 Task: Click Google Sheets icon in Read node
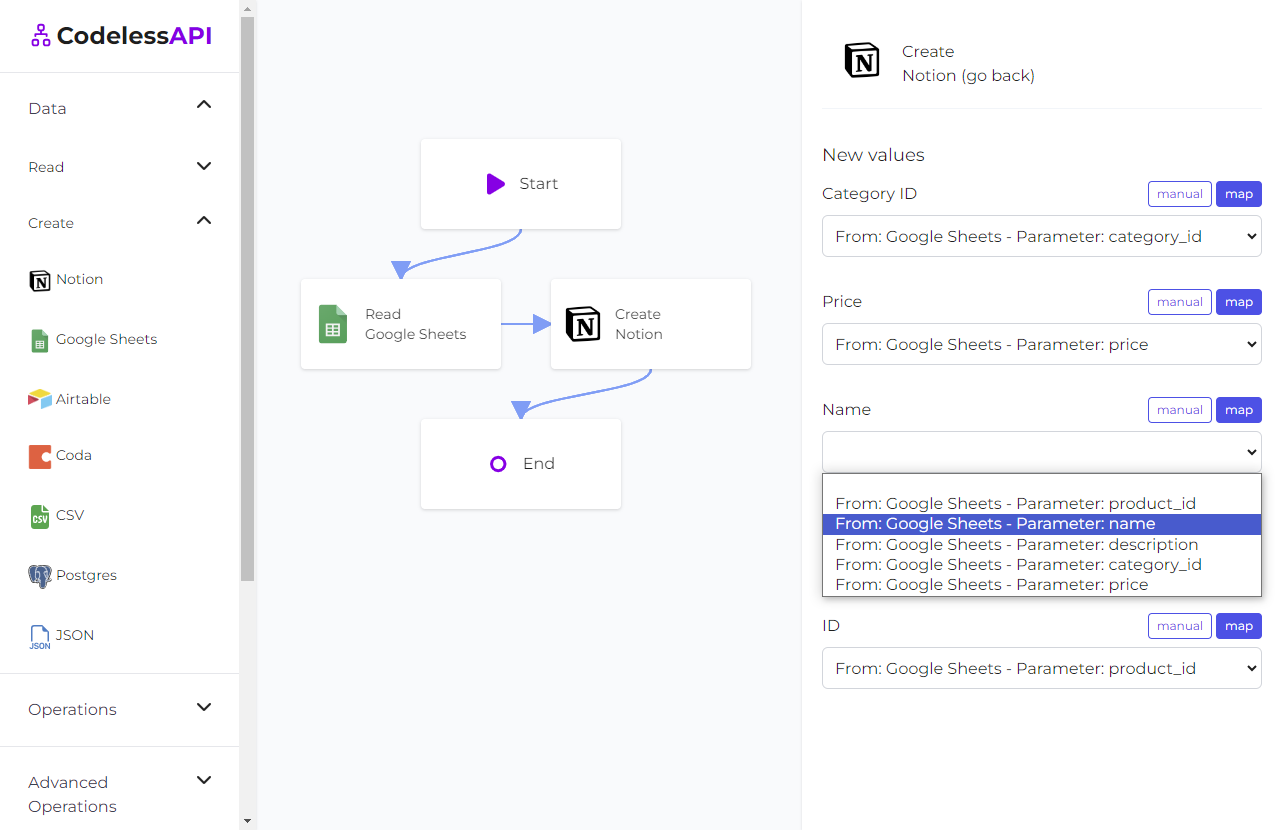(333, 324)
